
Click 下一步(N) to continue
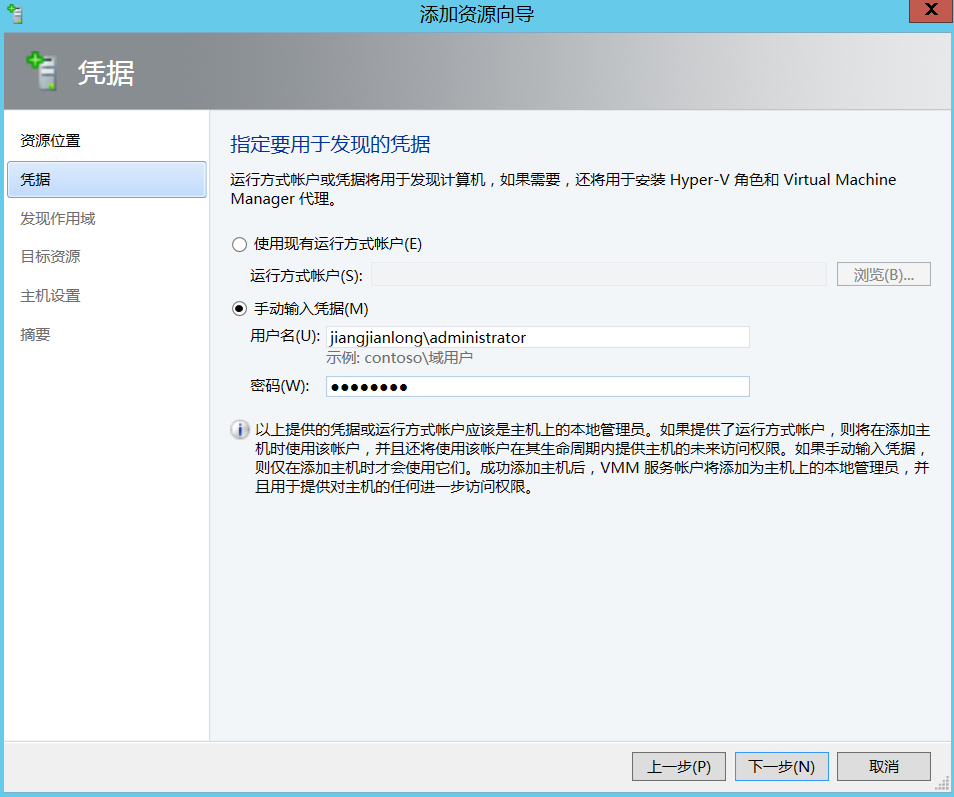[781, 767]
